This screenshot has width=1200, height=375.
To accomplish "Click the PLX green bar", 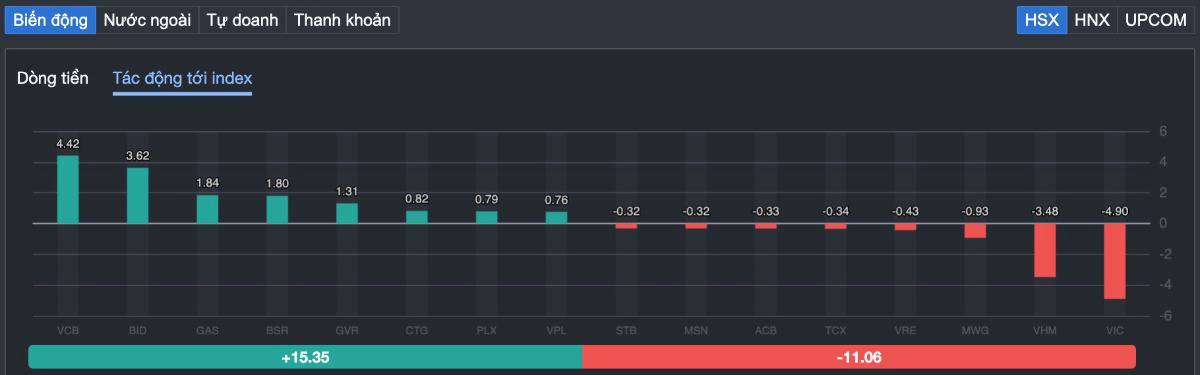I will pos(487,217).
